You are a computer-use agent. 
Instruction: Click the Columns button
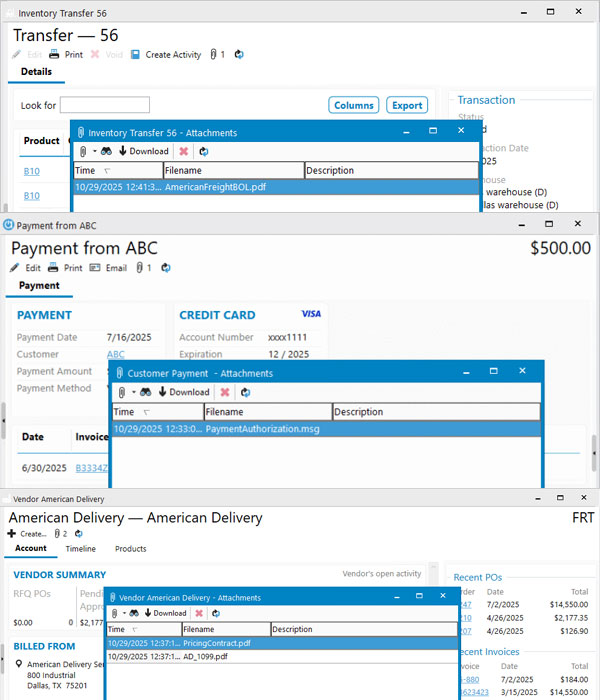pos(354,105)
